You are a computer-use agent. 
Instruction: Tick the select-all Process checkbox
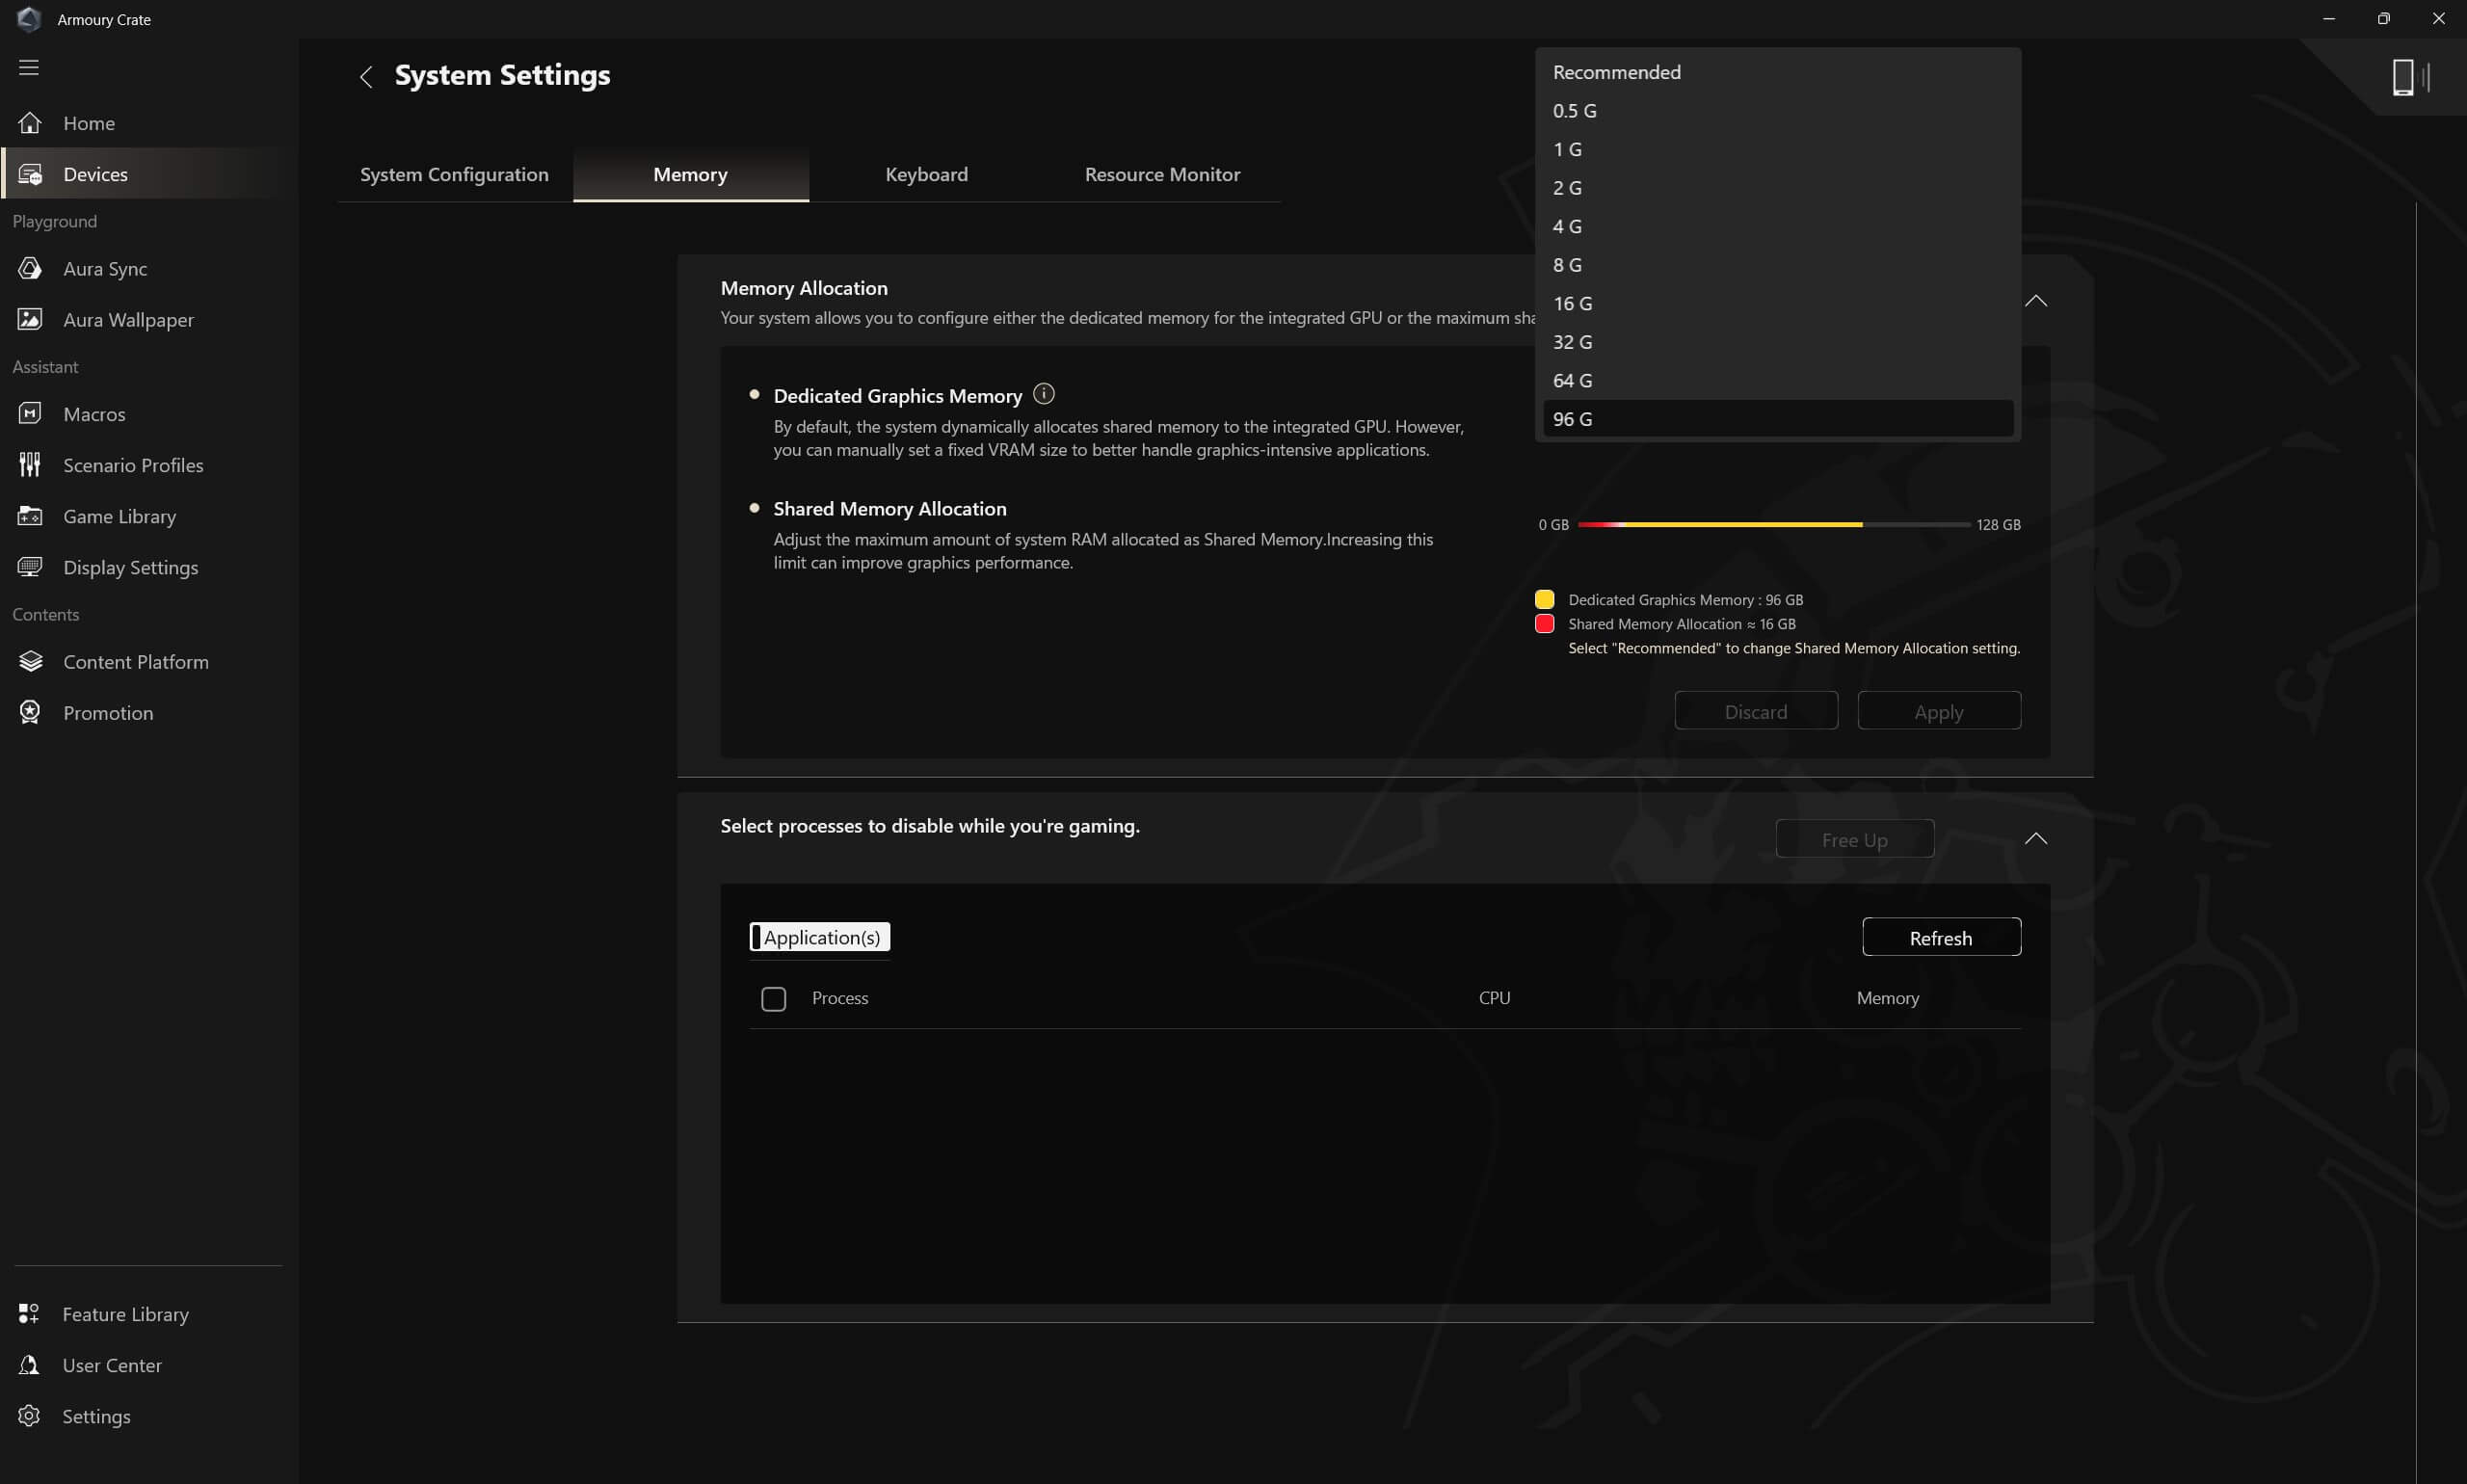pos(773,998)
